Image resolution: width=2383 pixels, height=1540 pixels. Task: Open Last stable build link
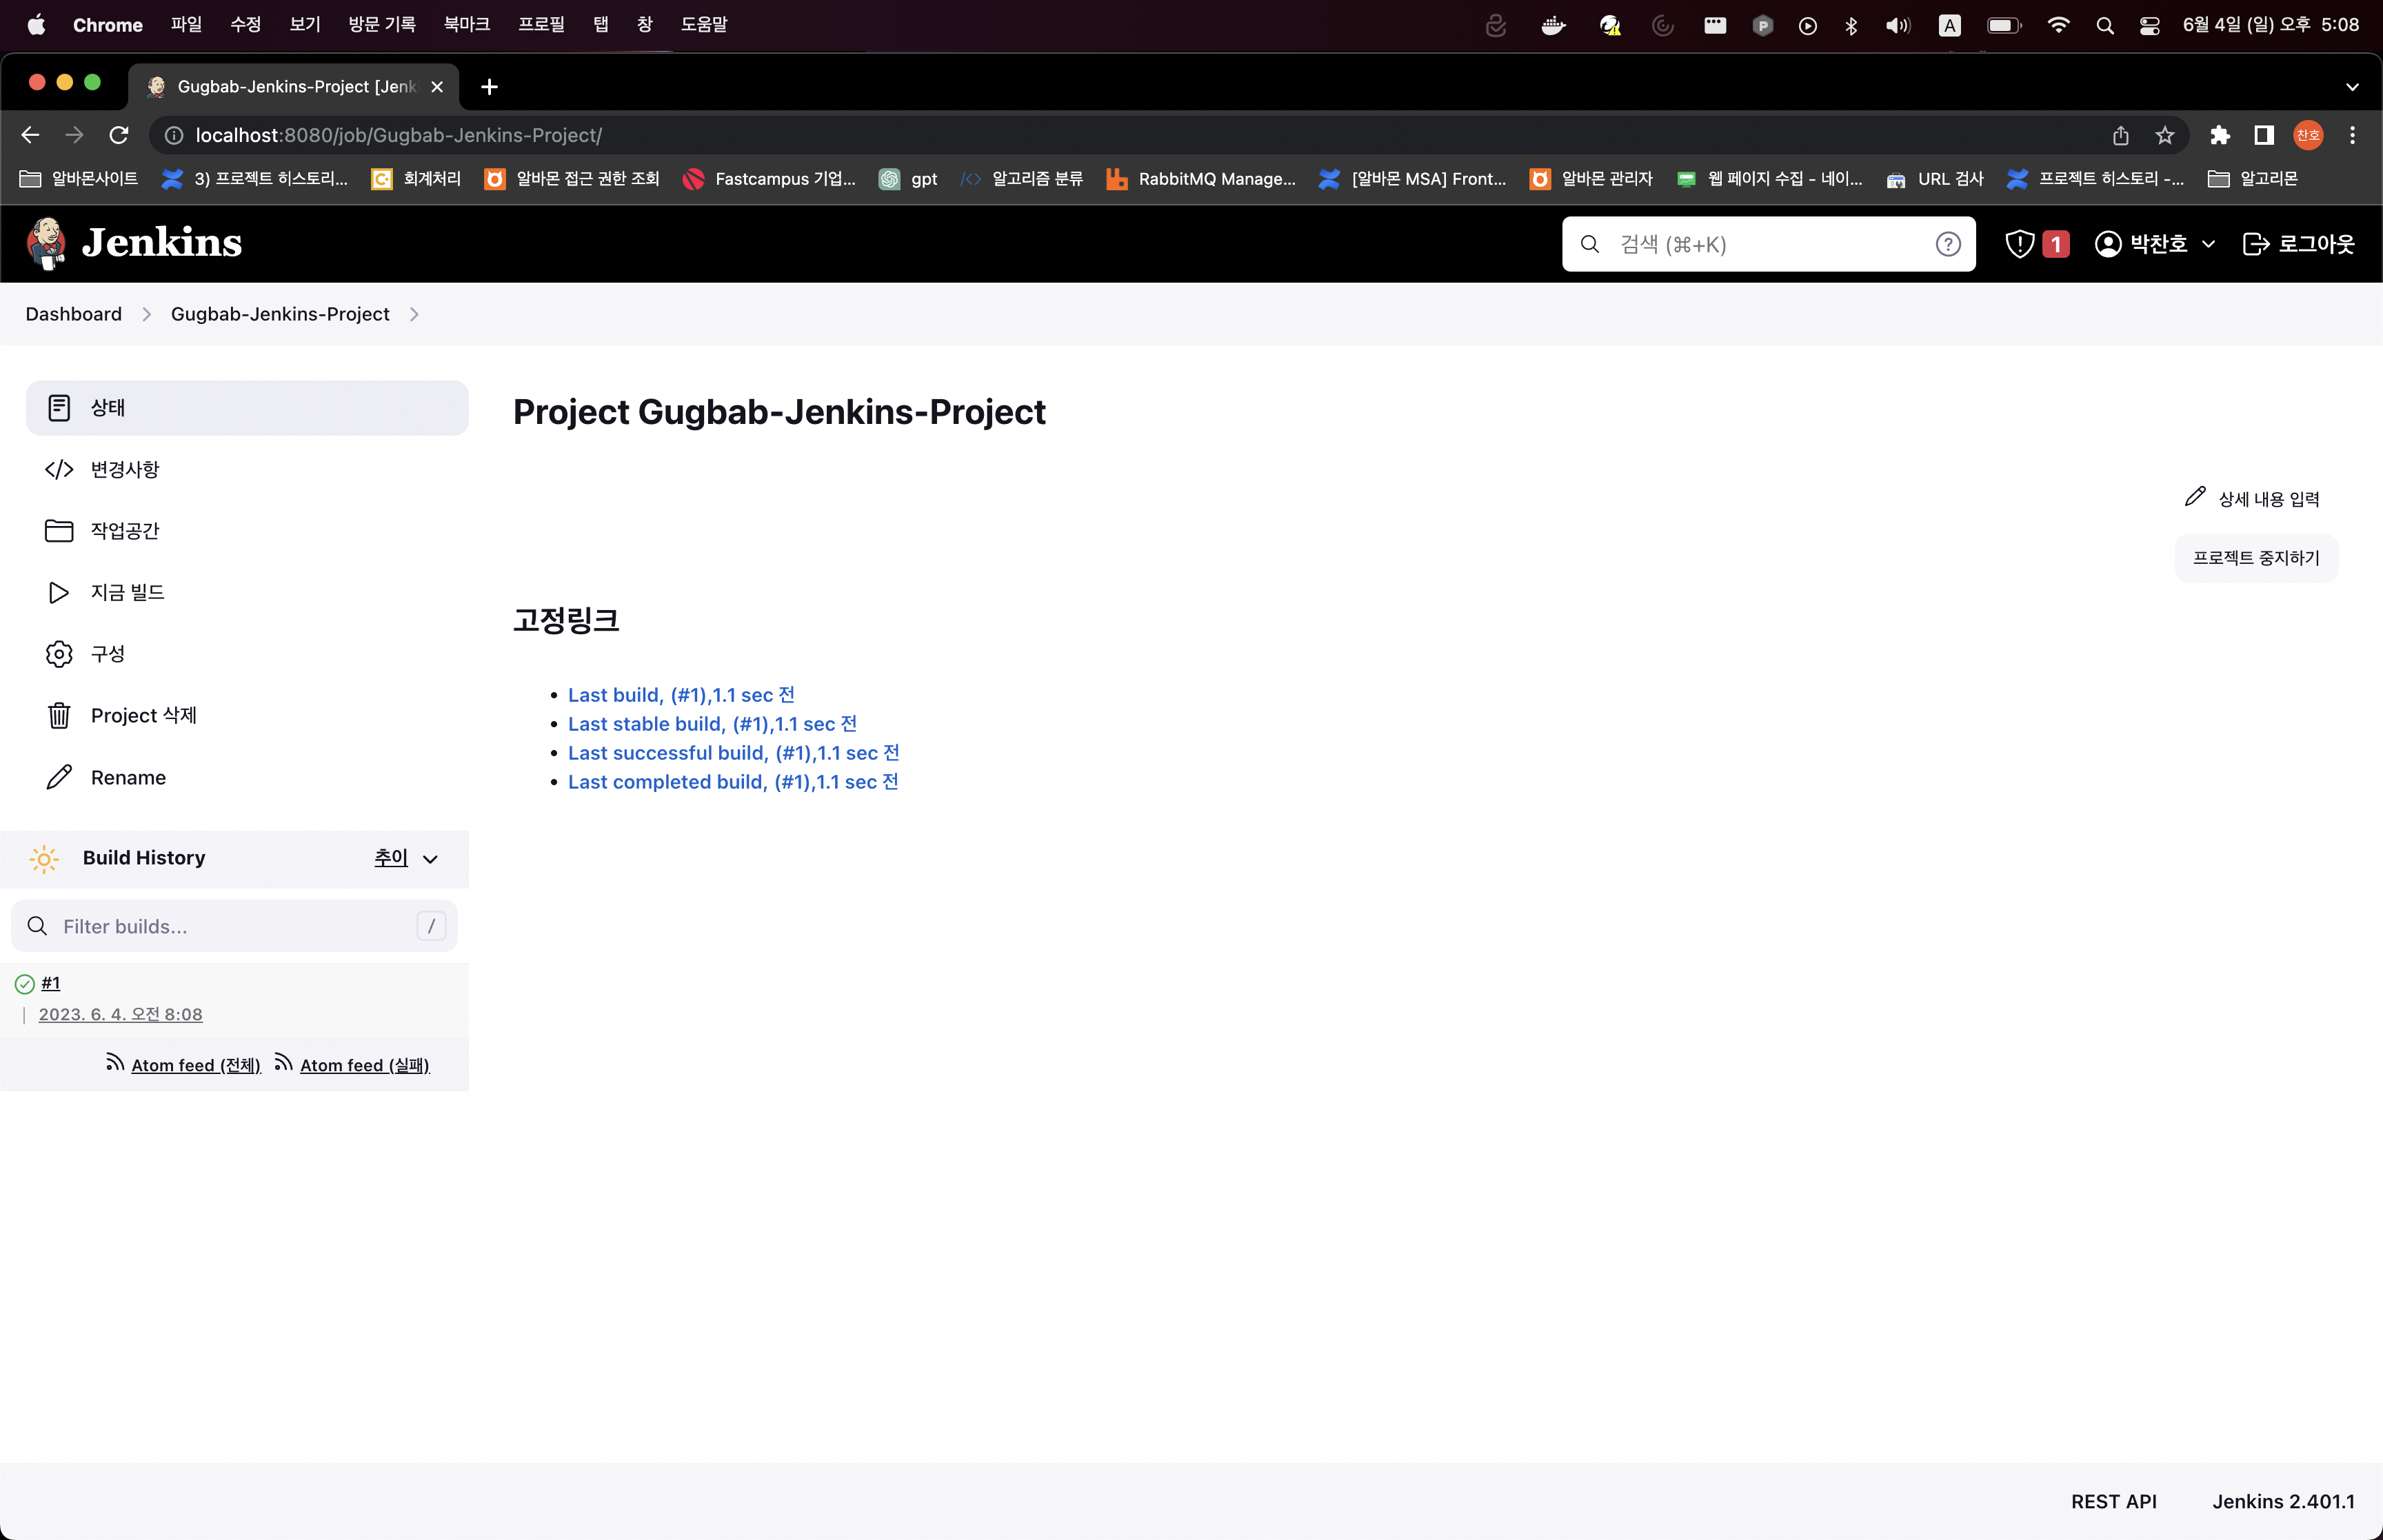point(711,723)
